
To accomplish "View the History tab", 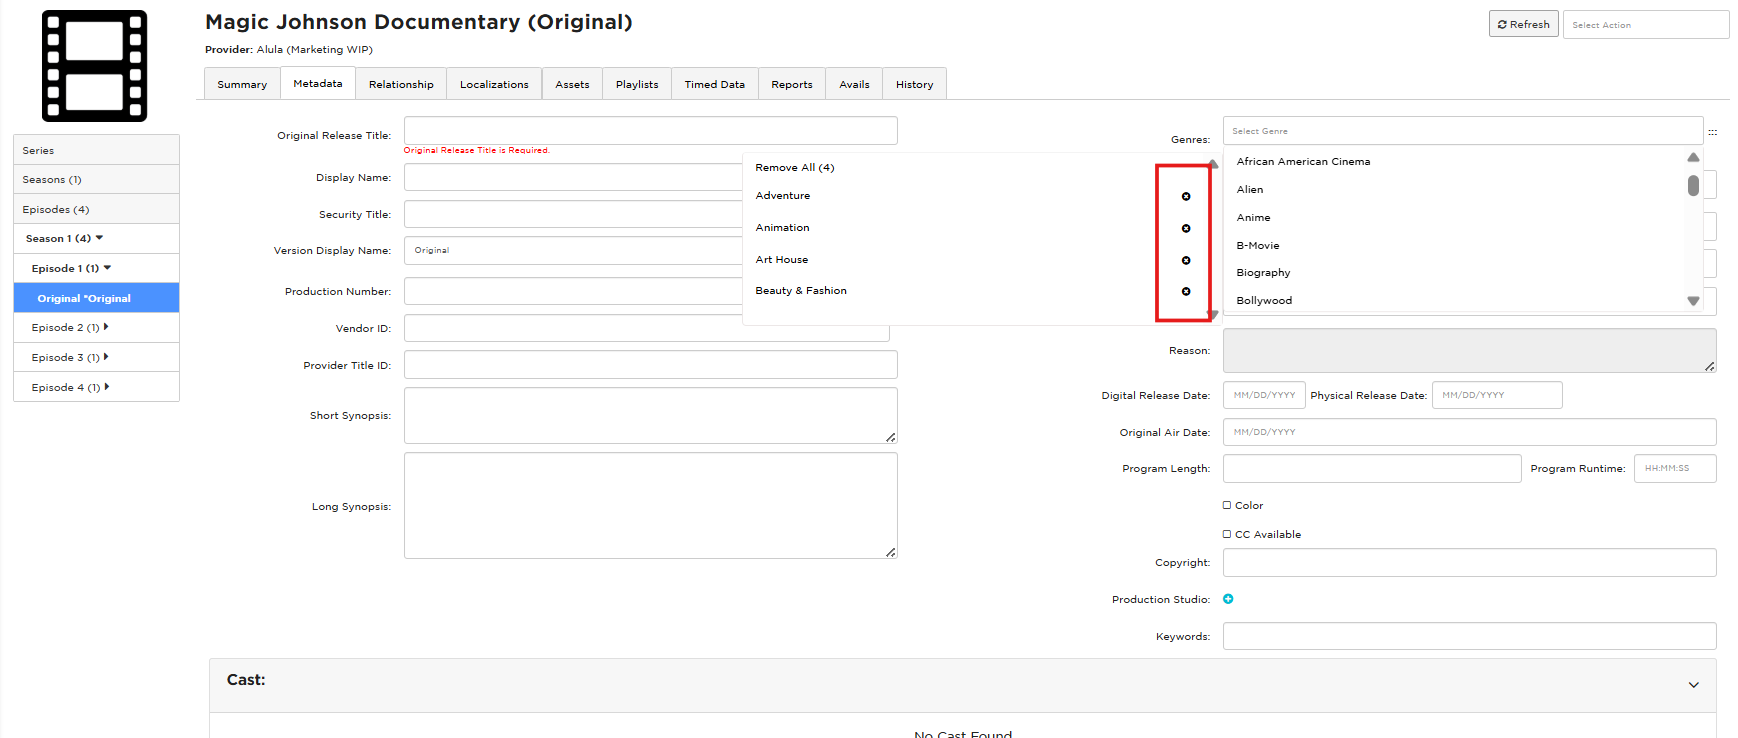I will (x=914, y=84).
